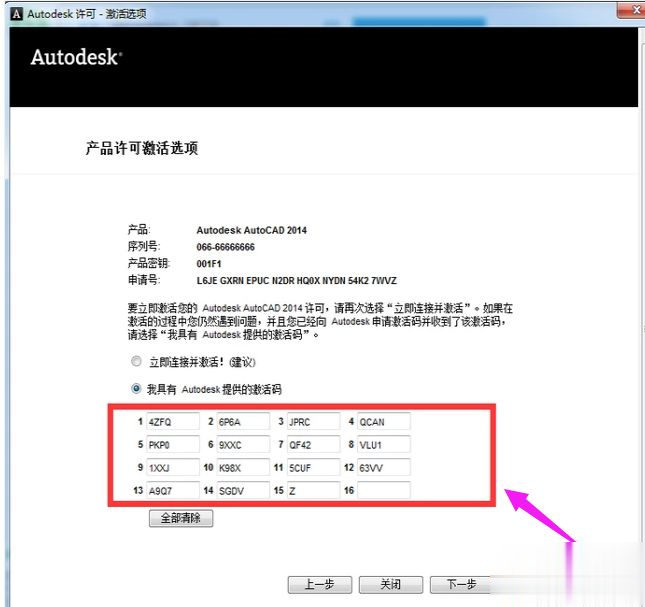The height and width of the screenshot is (607, 645).
Task: Click the 关闭 close button
Action: click(390, 584)
